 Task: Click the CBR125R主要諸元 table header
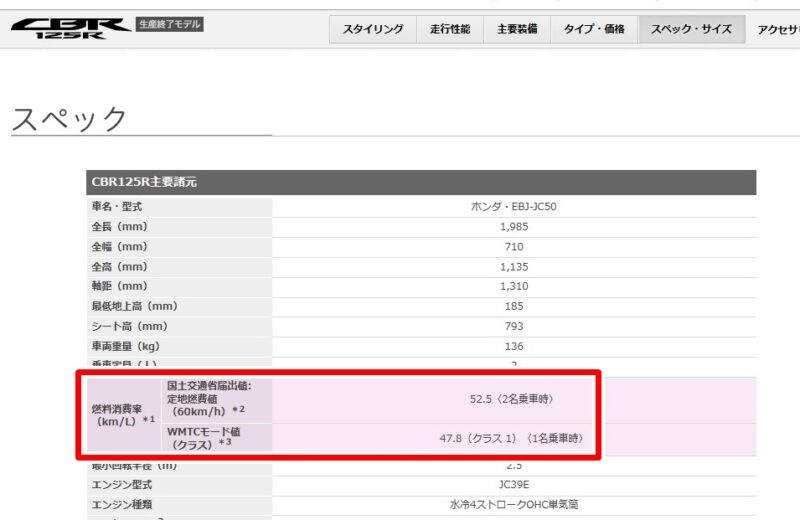pyautogui.click(x=421, y=182)
